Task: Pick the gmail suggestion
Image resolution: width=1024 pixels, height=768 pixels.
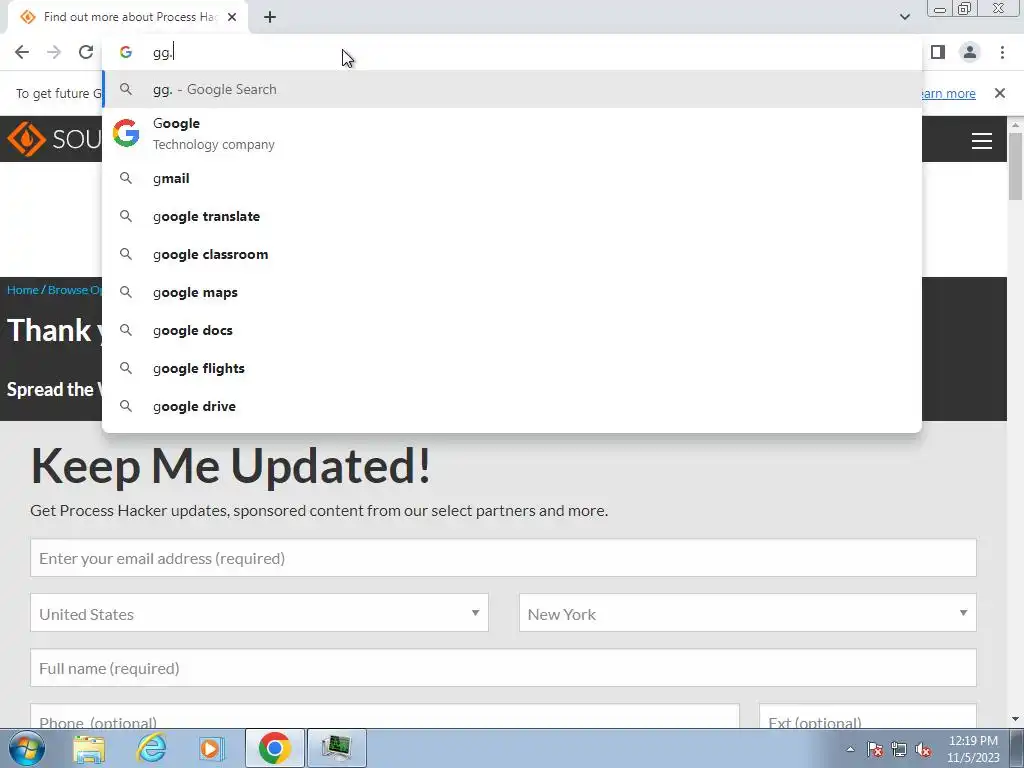Action: (x=512, y=178)
